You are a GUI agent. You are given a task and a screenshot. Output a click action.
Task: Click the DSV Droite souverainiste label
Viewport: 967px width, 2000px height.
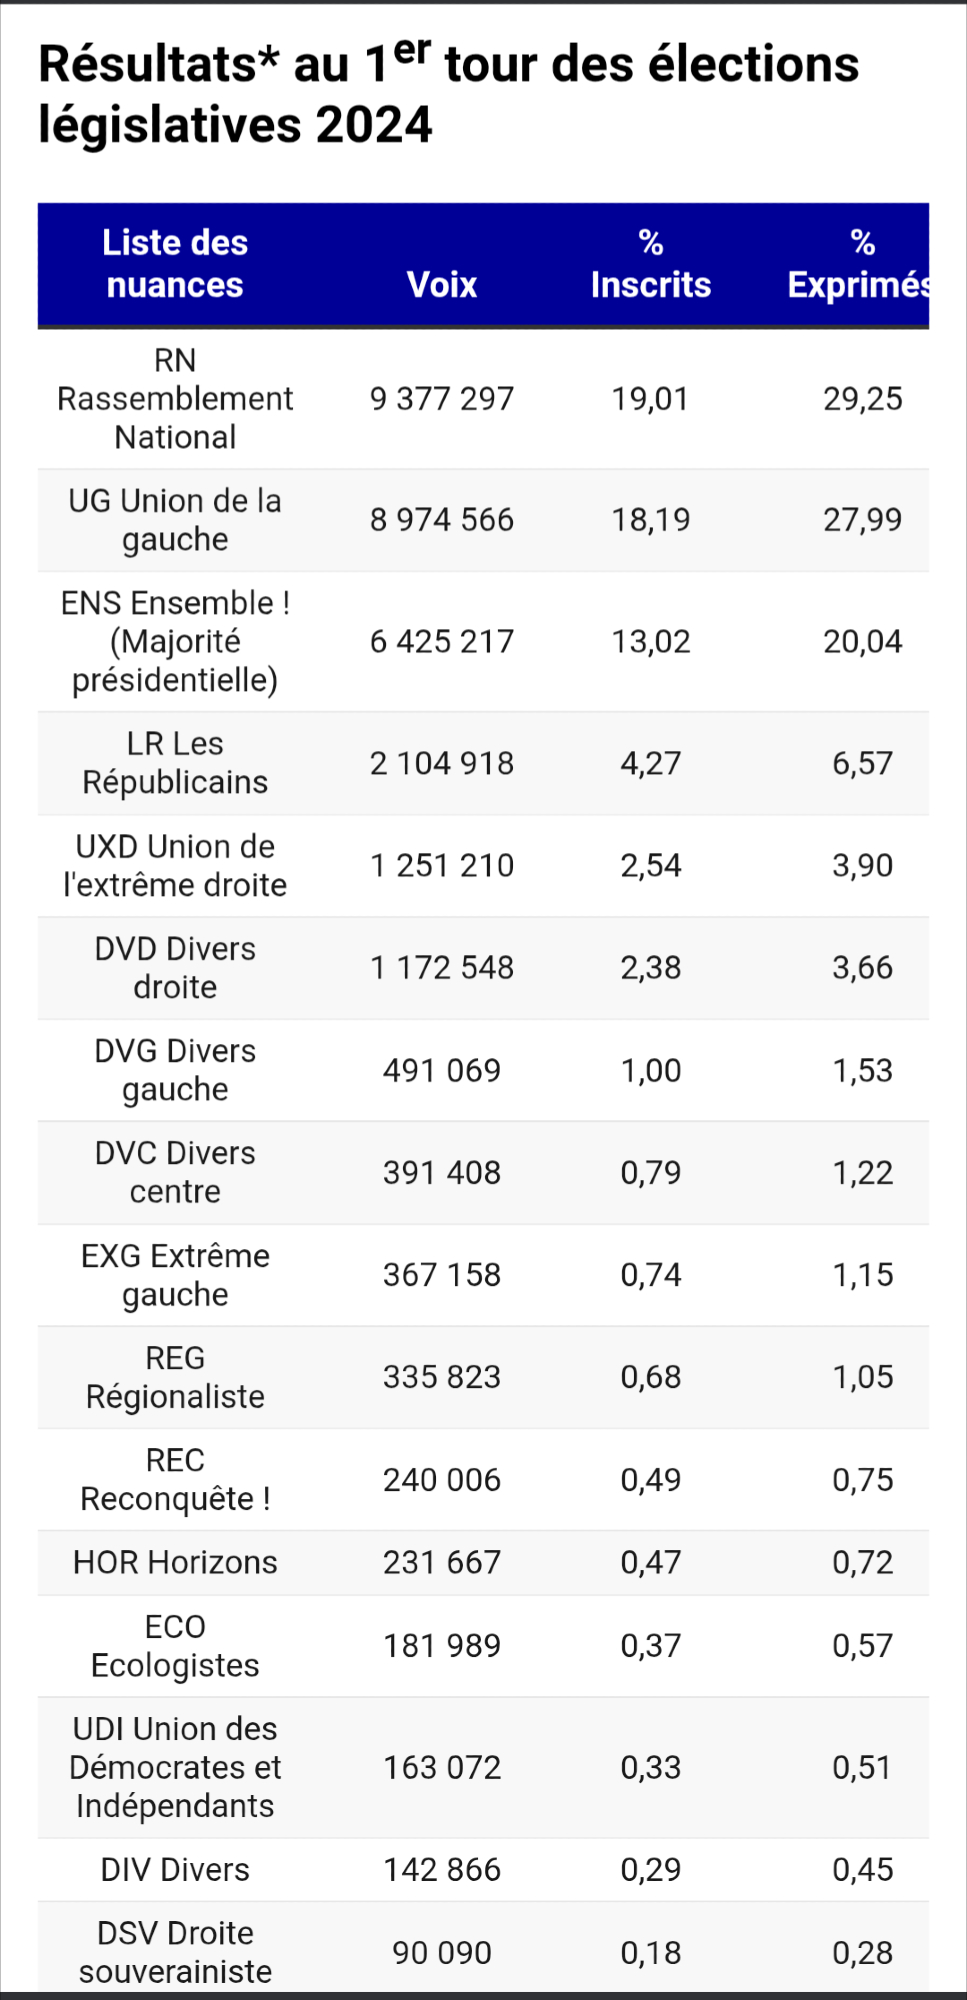click(175, 1952)
